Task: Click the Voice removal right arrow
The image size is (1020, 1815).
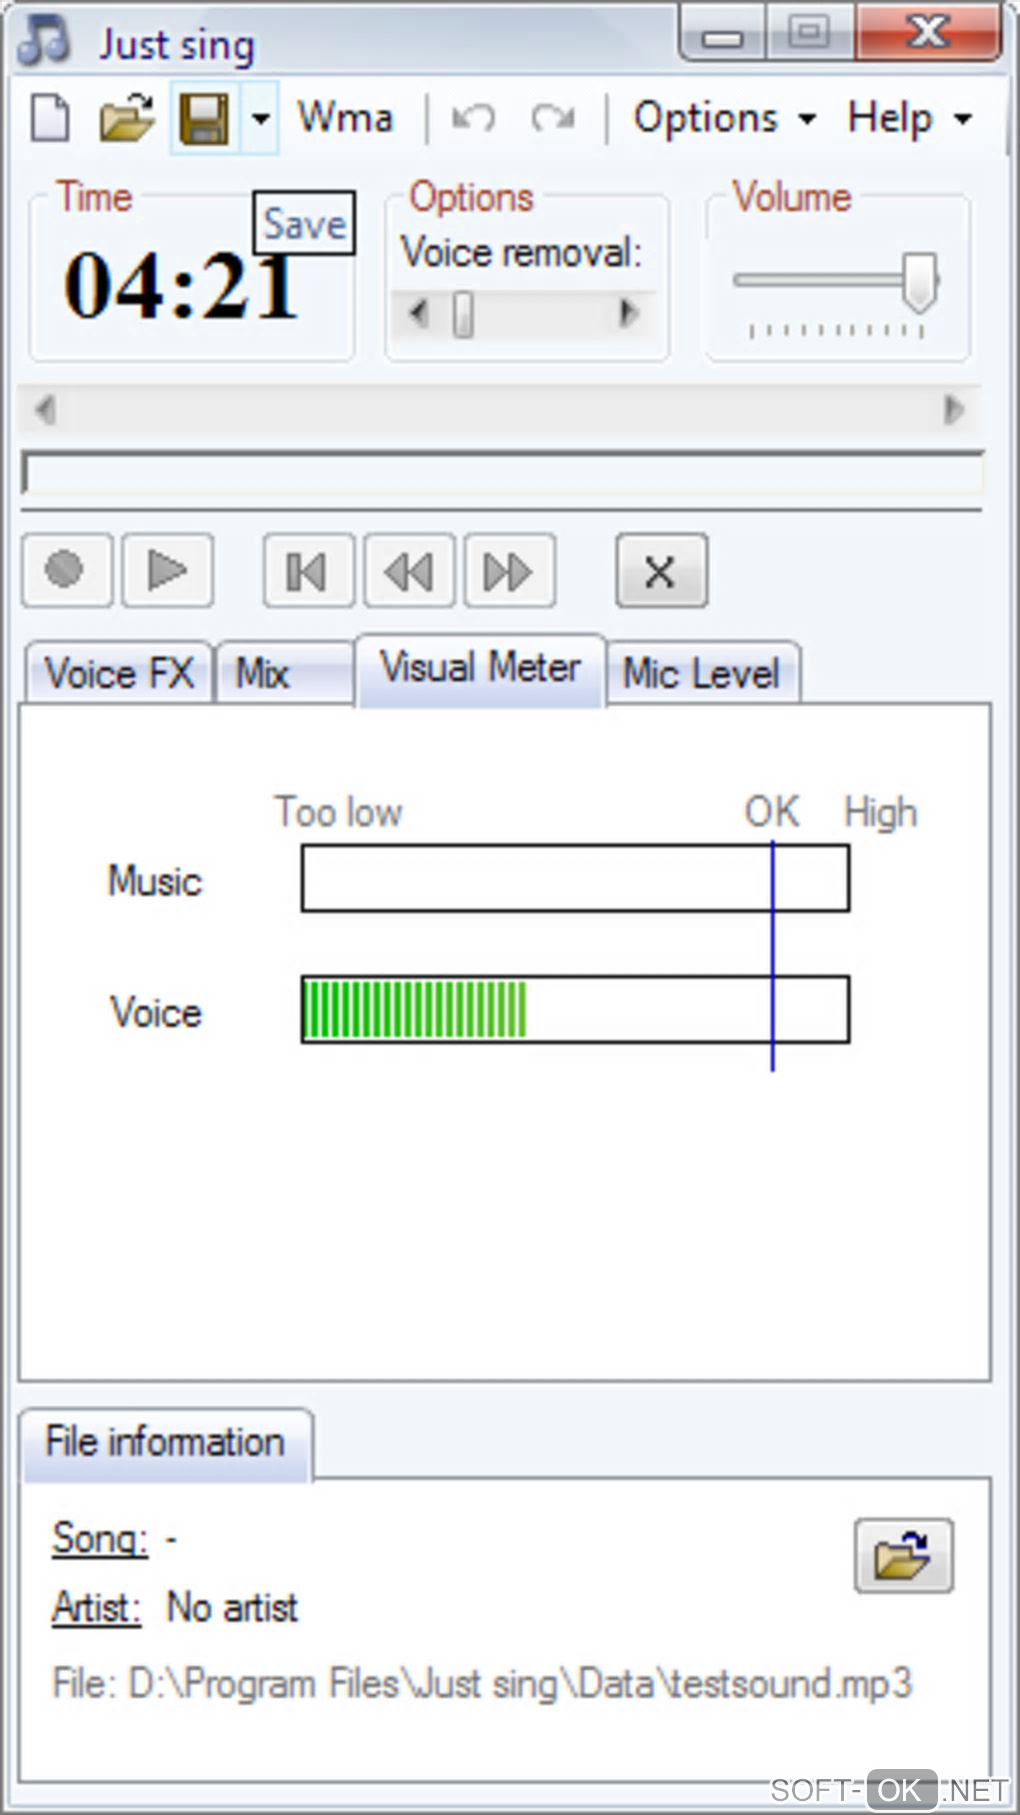Action: [x=628, y=314]
